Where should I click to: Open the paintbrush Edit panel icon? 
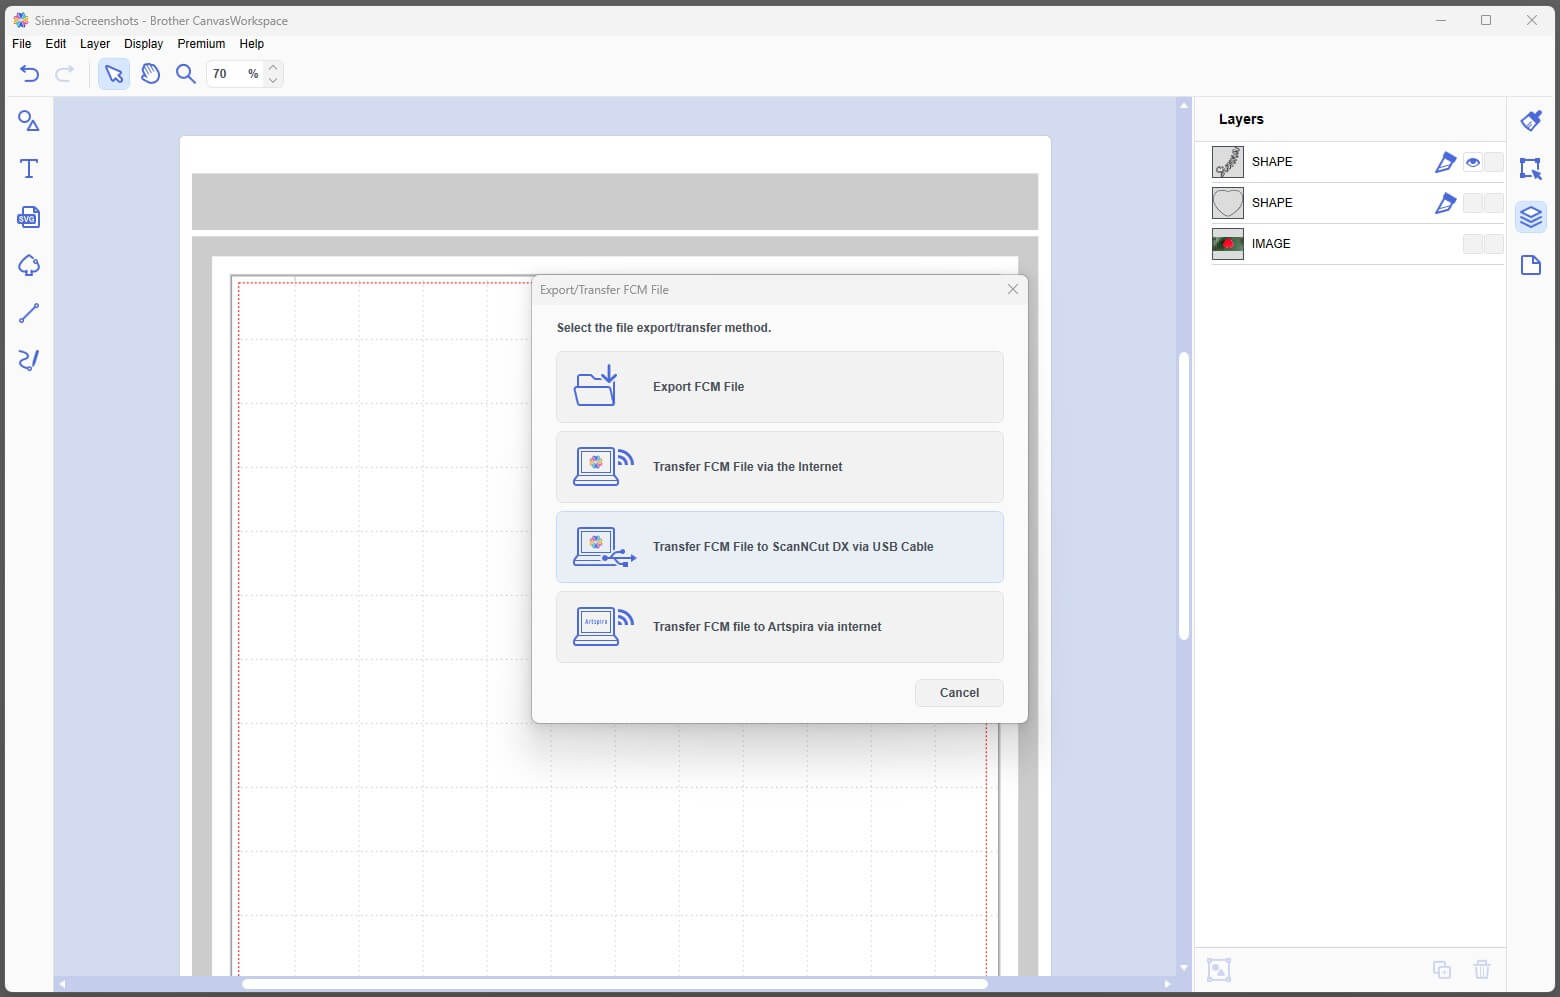click(1531, 121)
